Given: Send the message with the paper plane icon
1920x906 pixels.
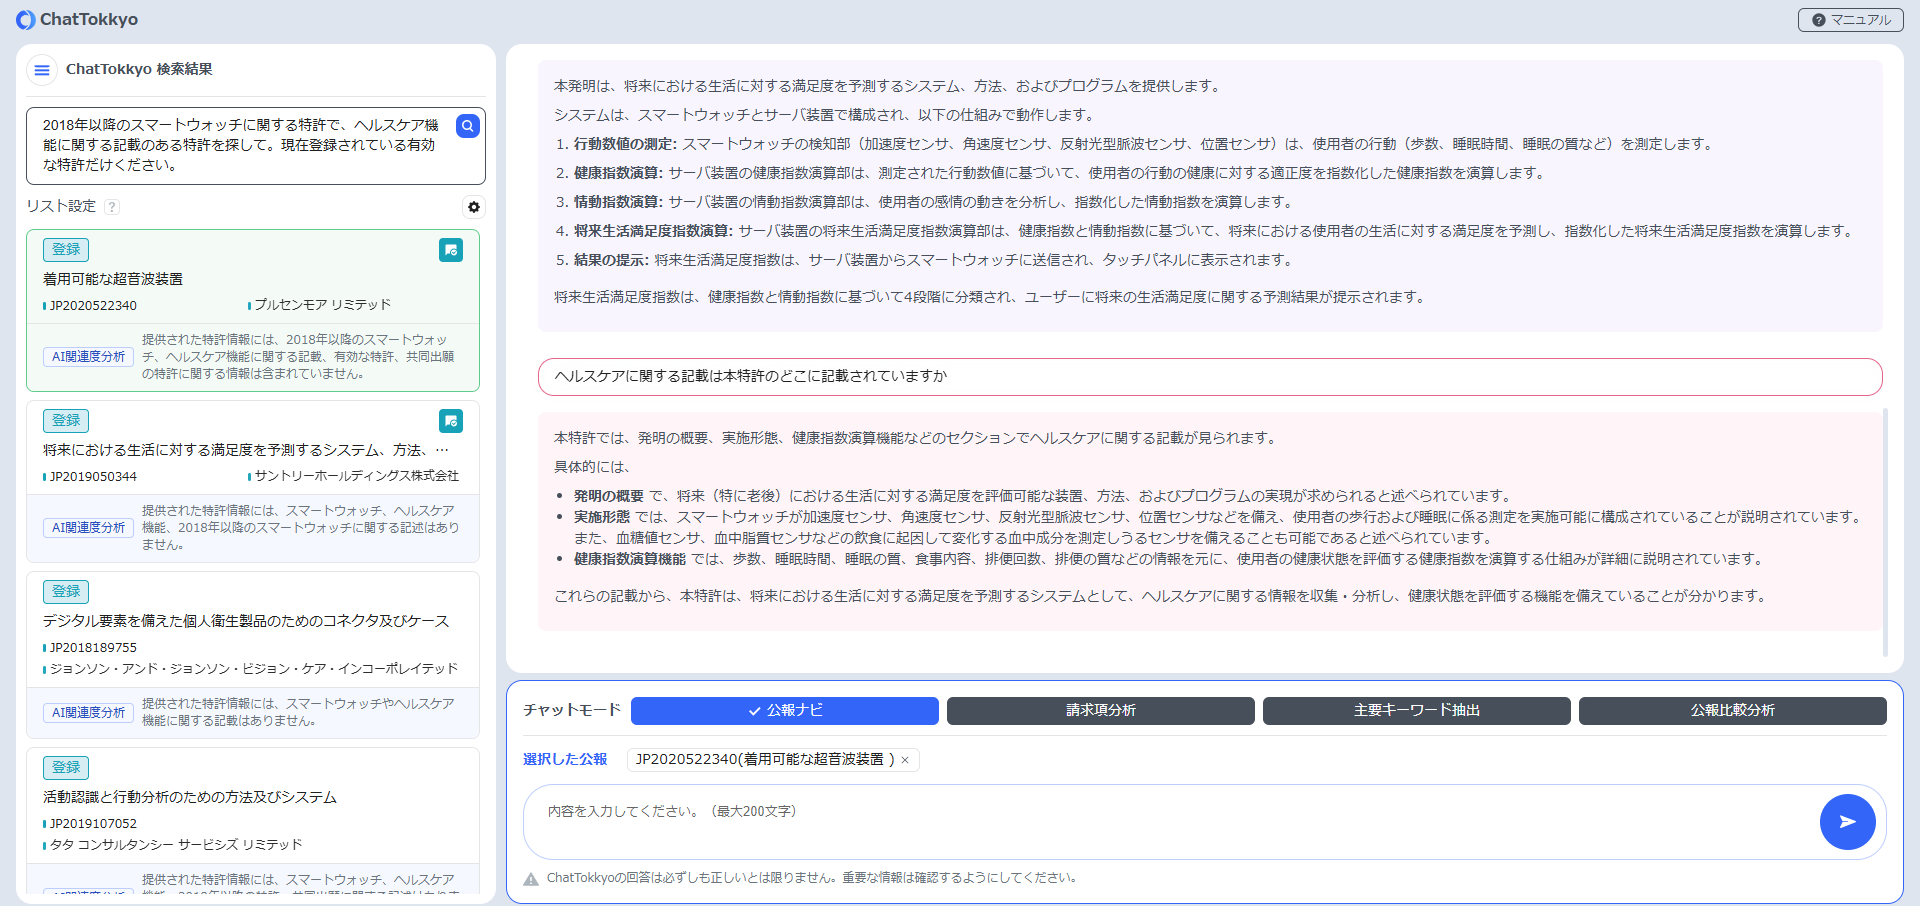Looking at the screenshot, I should point(1847,821).
